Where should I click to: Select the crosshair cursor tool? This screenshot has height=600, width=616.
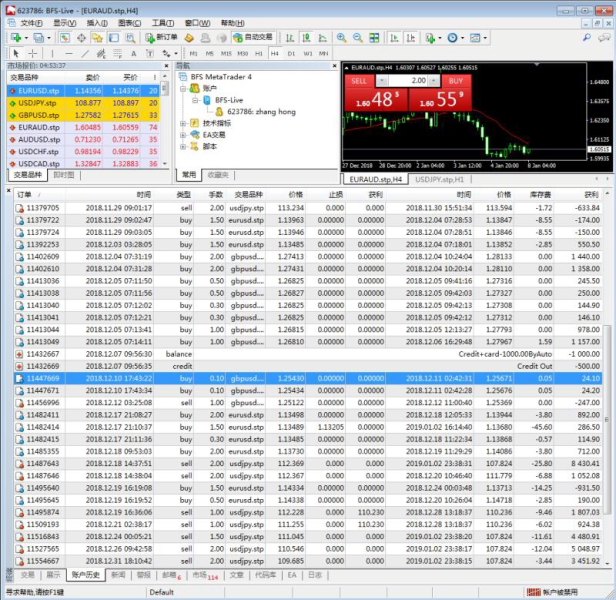click(32, 53)
